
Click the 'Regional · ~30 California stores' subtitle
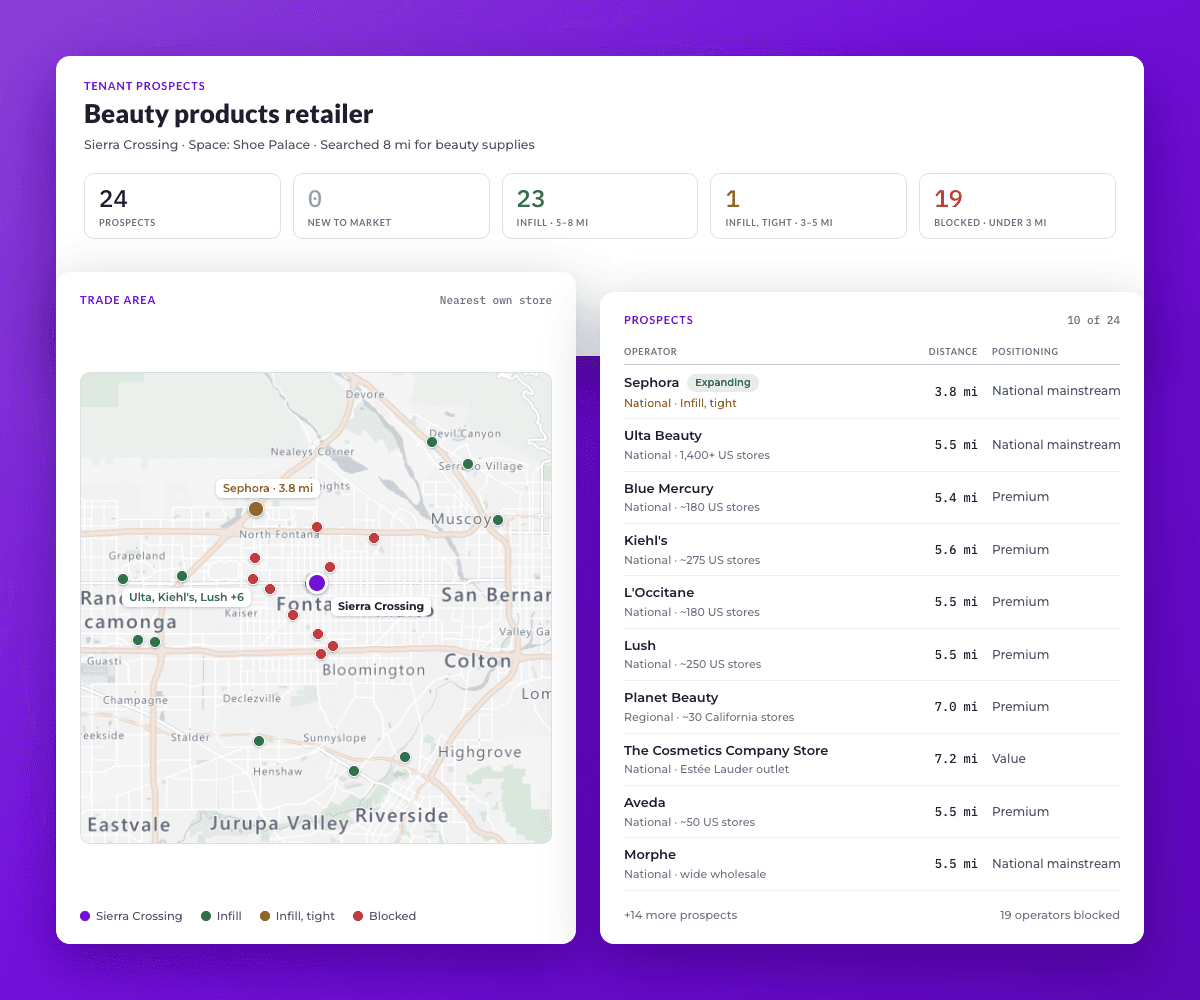click(x=709, y=717)
